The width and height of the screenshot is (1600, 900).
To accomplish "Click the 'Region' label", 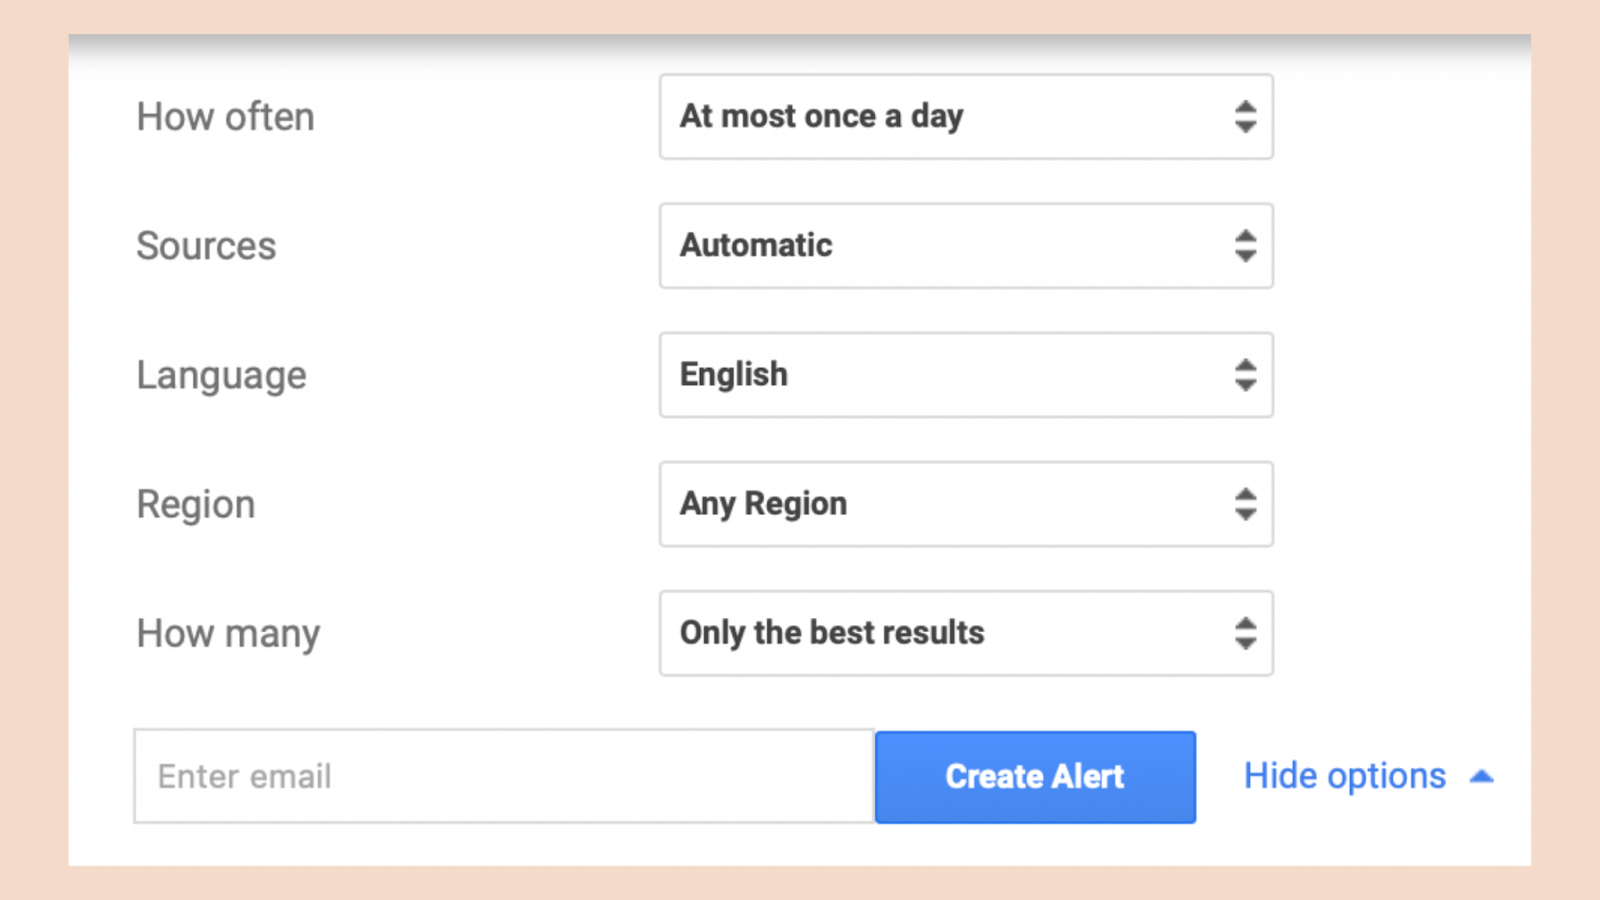I will click(196, 505).
